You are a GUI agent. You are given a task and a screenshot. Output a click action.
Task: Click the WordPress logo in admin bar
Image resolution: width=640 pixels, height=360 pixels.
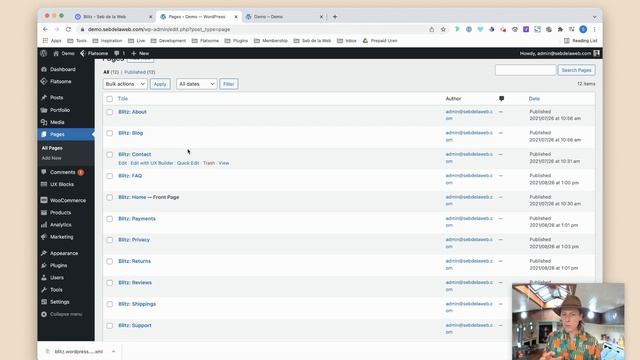44,53
